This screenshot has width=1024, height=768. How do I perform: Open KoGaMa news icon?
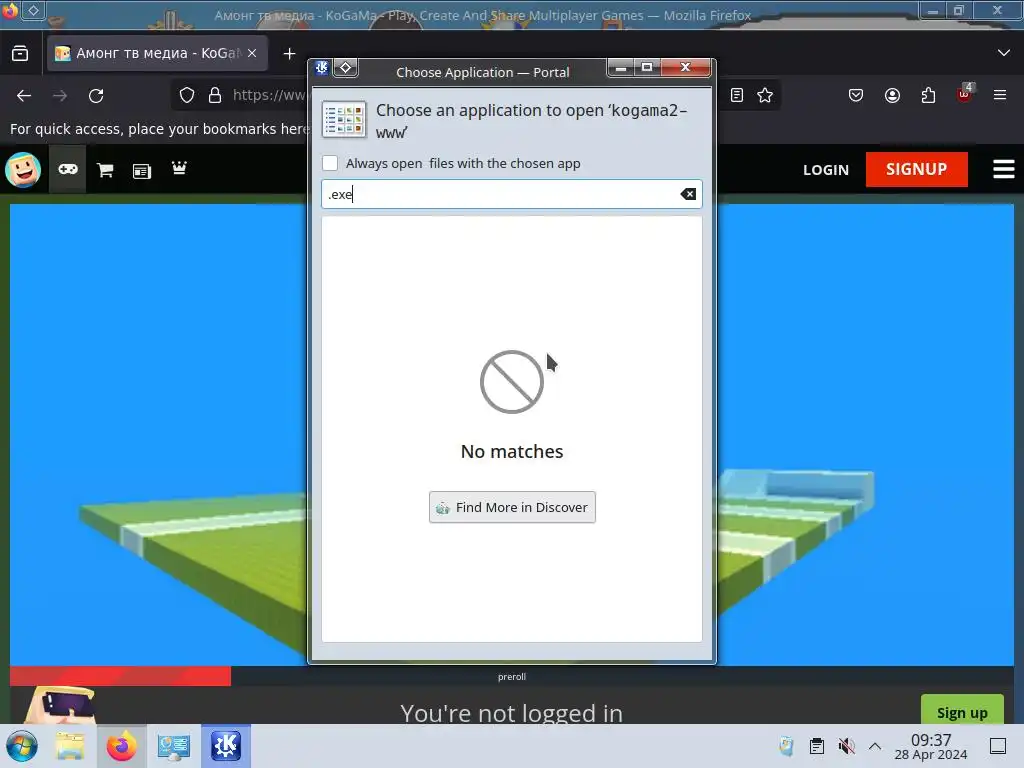click(x=142, y=171)
